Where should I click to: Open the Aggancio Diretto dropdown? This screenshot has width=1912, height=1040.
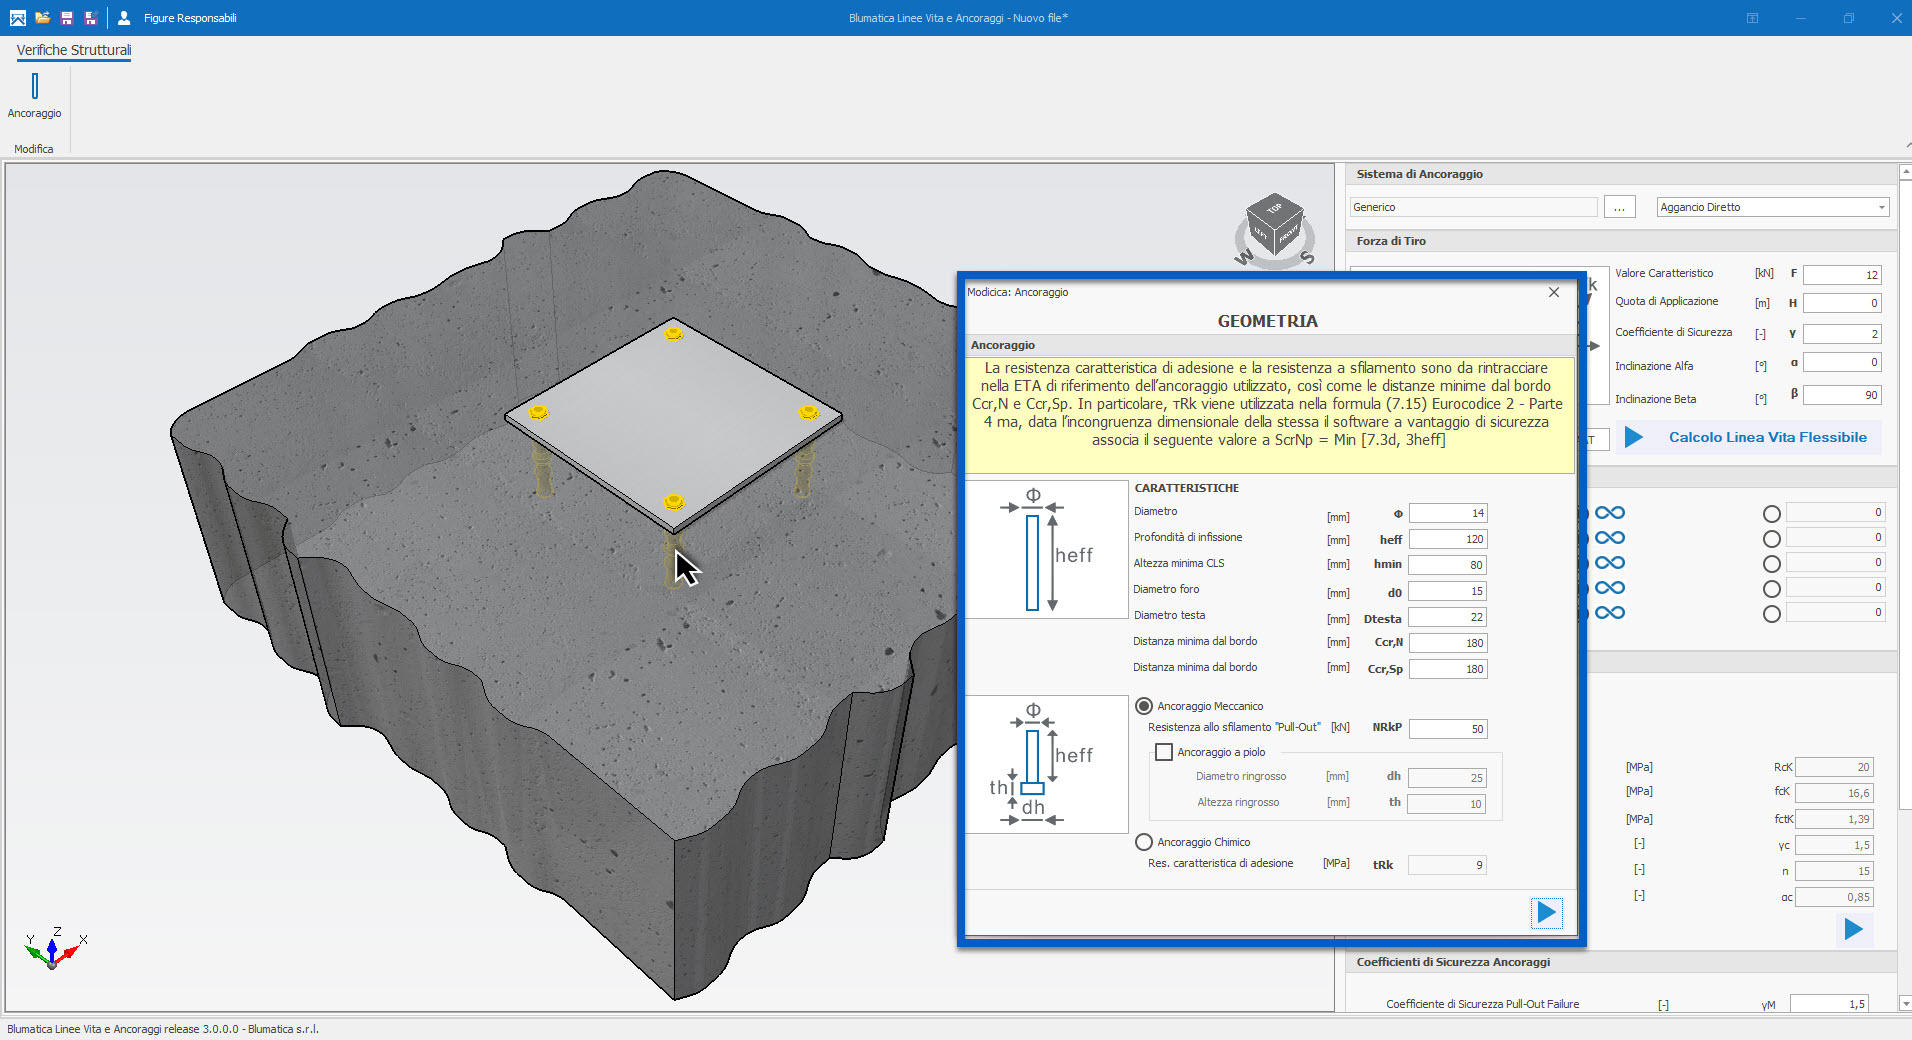click(x=1881, y=208)
